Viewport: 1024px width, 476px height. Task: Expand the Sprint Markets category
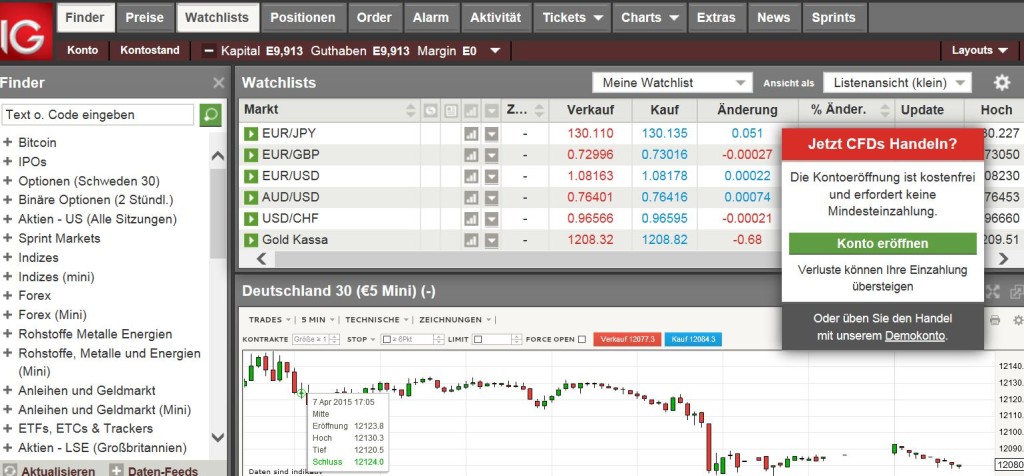click(x=8, y=238)
